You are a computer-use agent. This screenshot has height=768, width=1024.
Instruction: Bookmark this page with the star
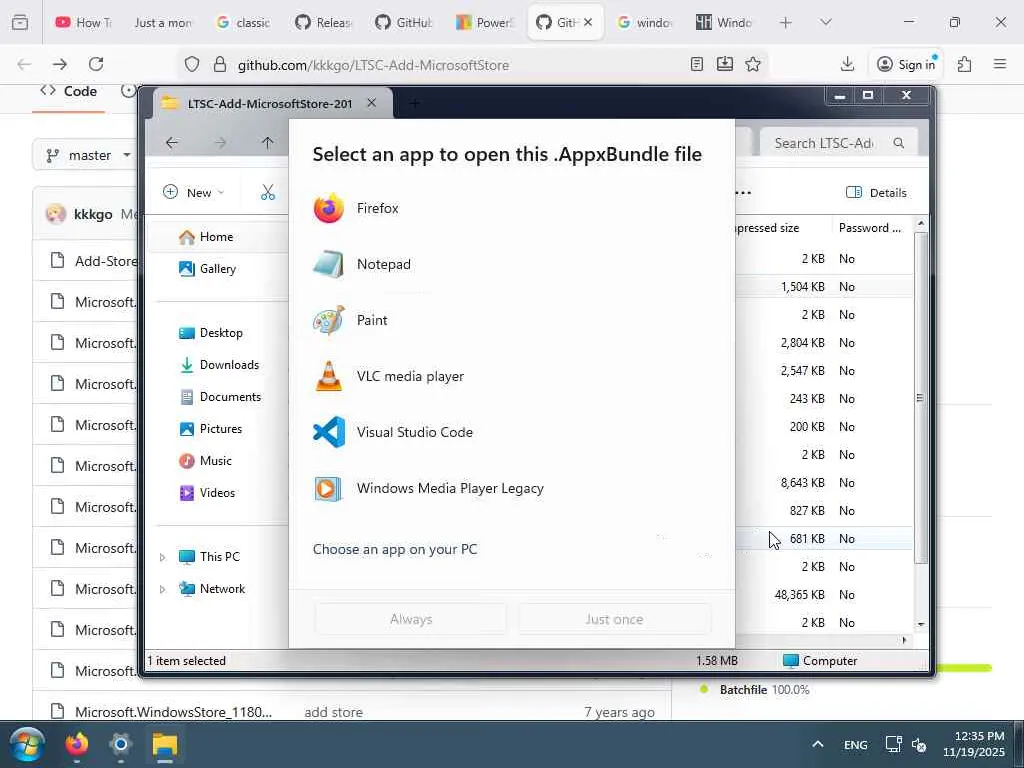coord(753,64)
